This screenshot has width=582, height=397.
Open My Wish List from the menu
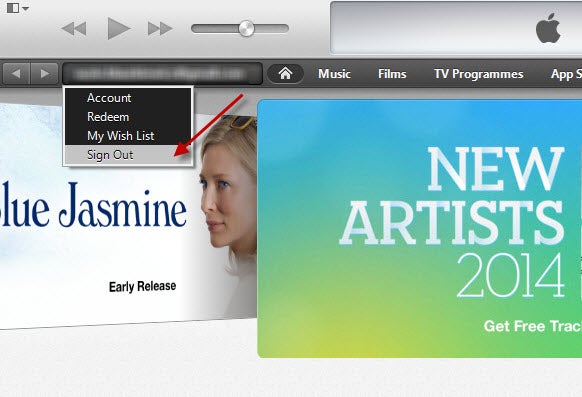click(128, 136)
